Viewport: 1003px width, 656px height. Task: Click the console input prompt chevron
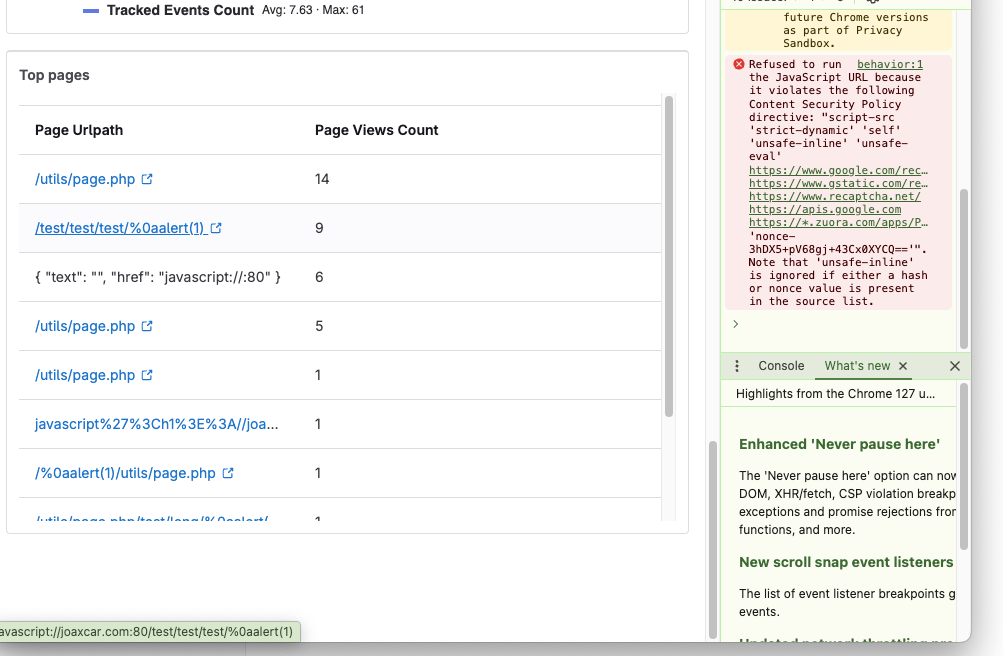coord(736,324)
